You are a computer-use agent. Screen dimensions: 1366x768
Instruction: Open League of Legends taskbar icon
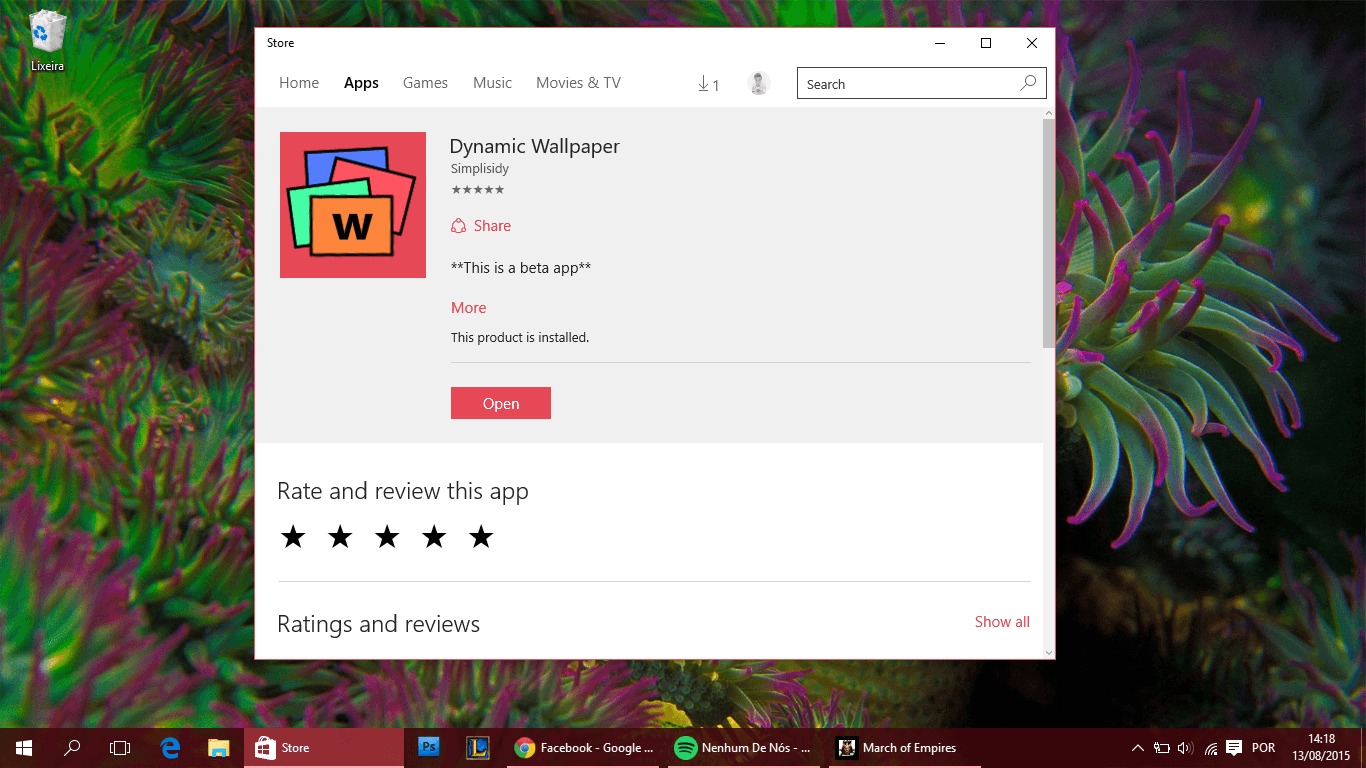477,748
